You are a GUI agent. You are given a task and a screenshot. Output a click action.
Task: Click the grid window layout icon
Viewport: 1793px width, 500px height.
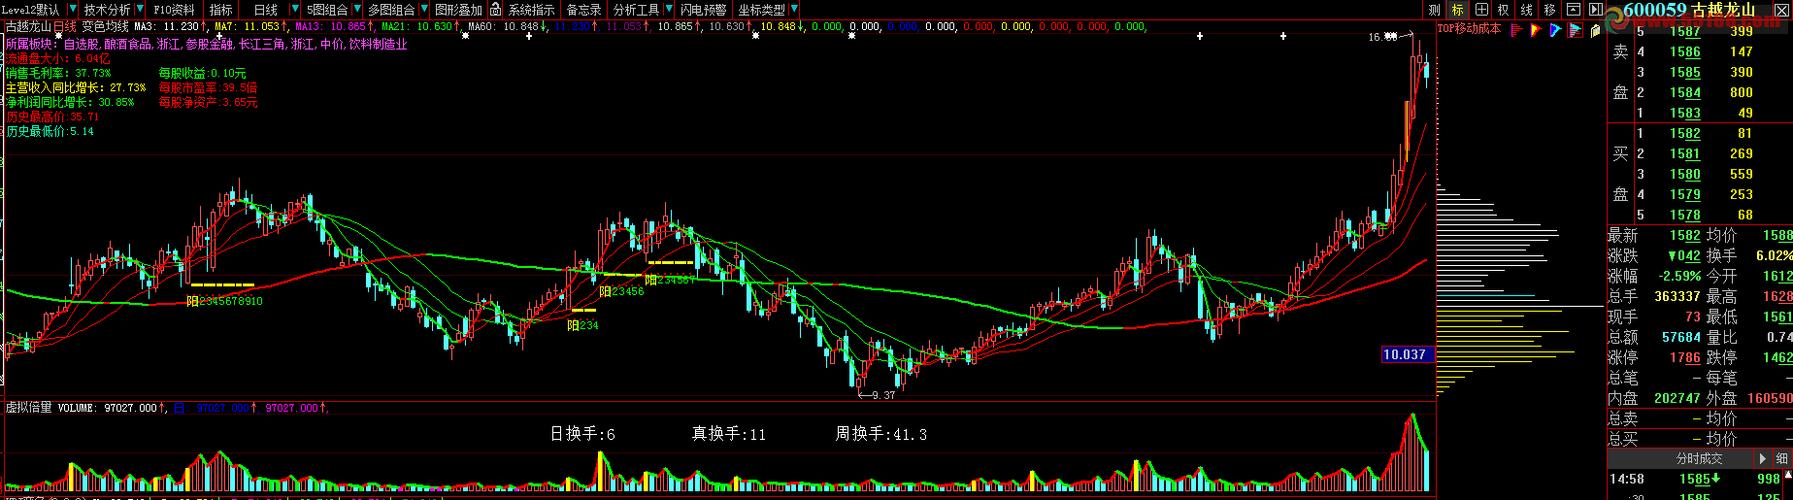pos(1481,10)
